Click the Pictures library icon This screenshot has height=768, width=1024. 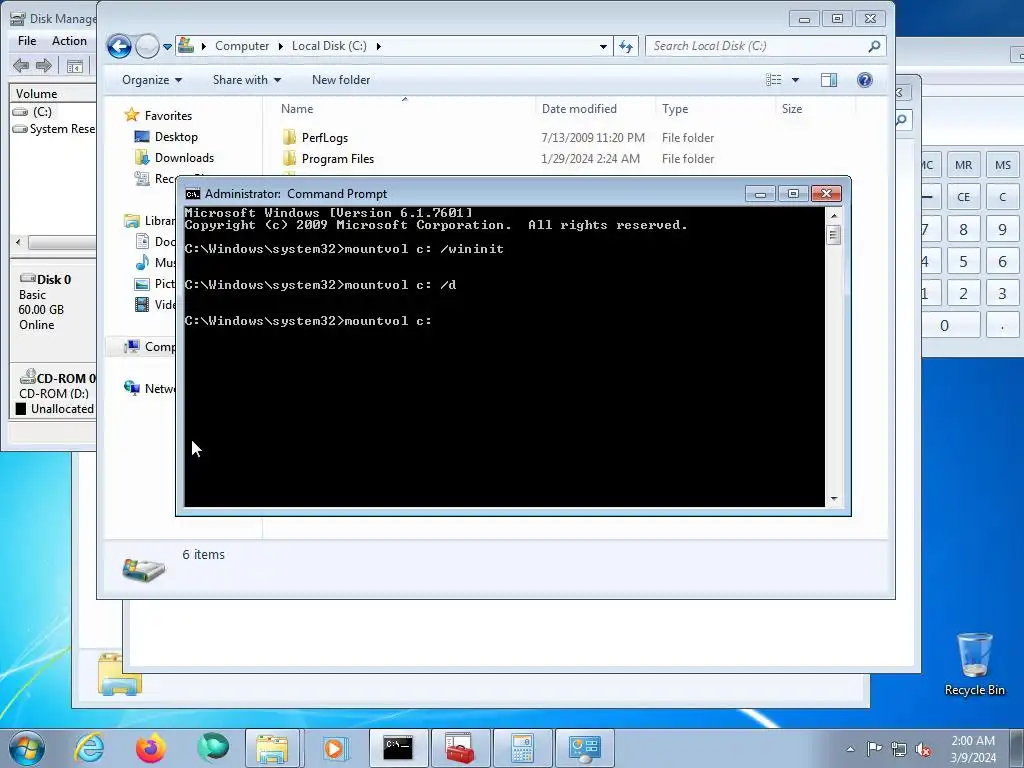142,283
